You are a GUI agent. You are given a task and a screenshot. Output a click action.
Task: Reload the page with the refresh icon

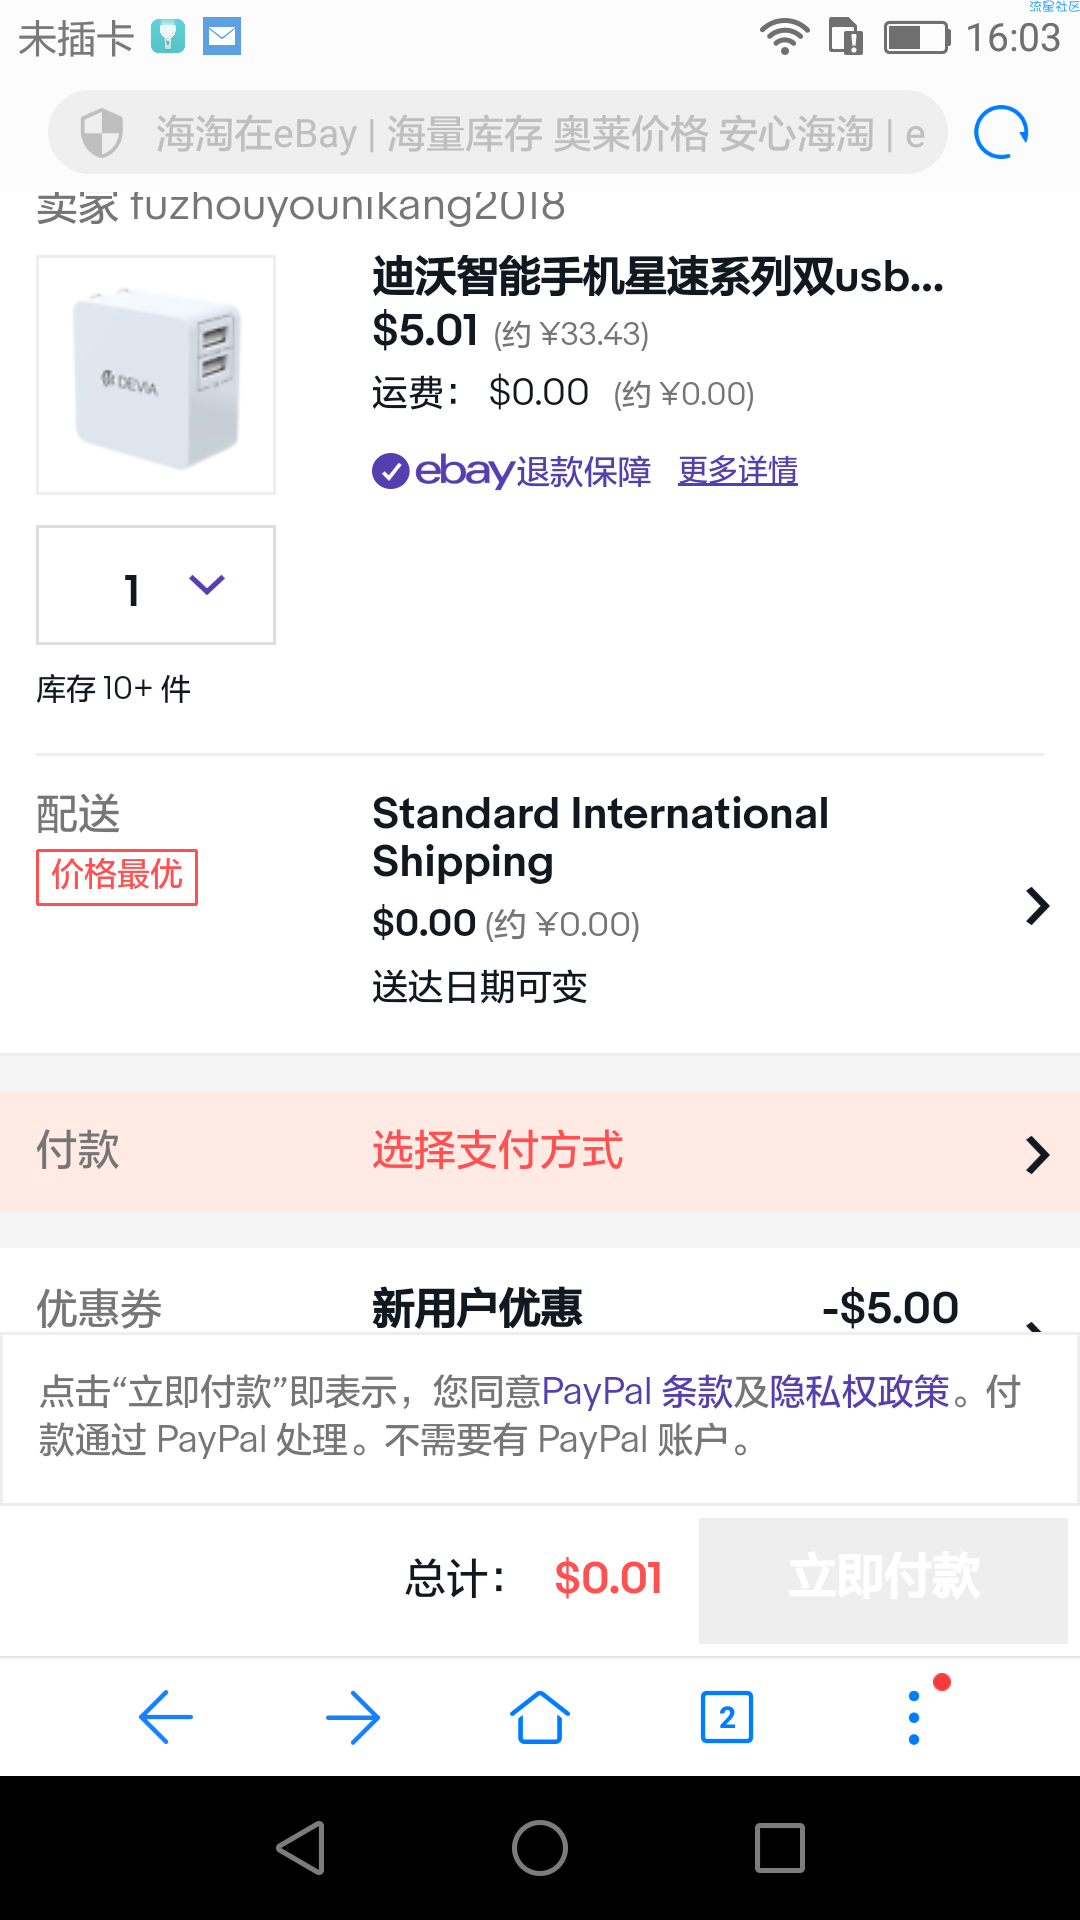pyautogui.click(x=1001, y=132)
